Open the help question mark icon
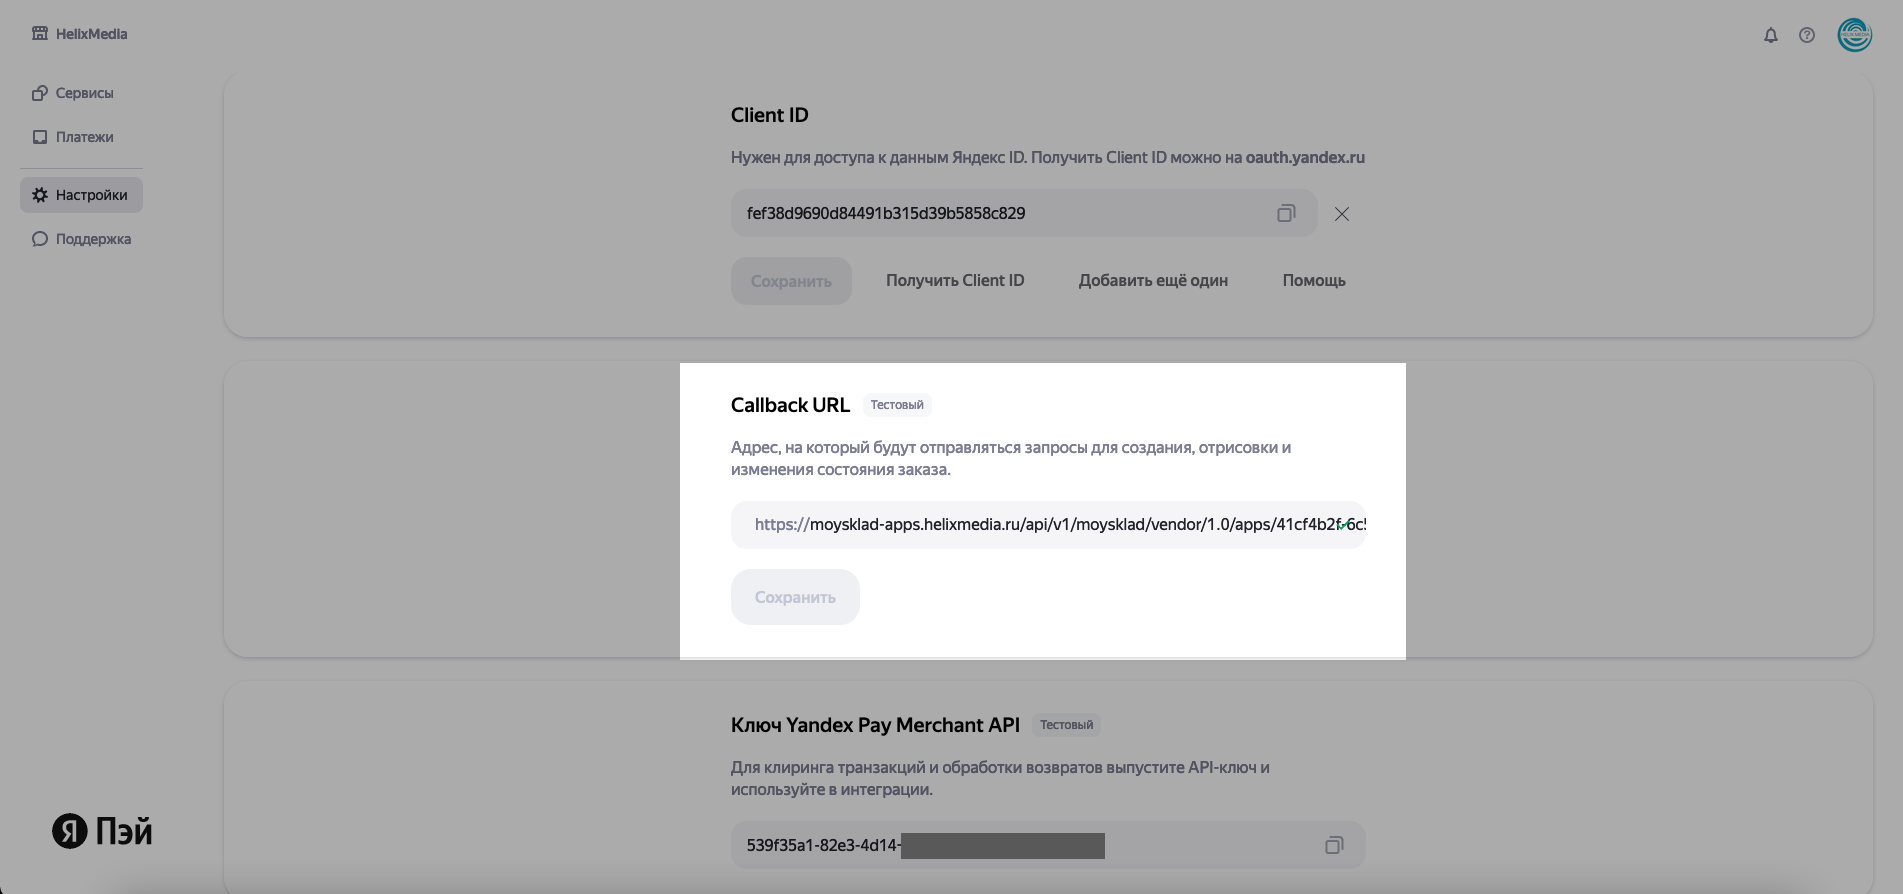The image size is (1903, 894). [x=1807, y=35]
